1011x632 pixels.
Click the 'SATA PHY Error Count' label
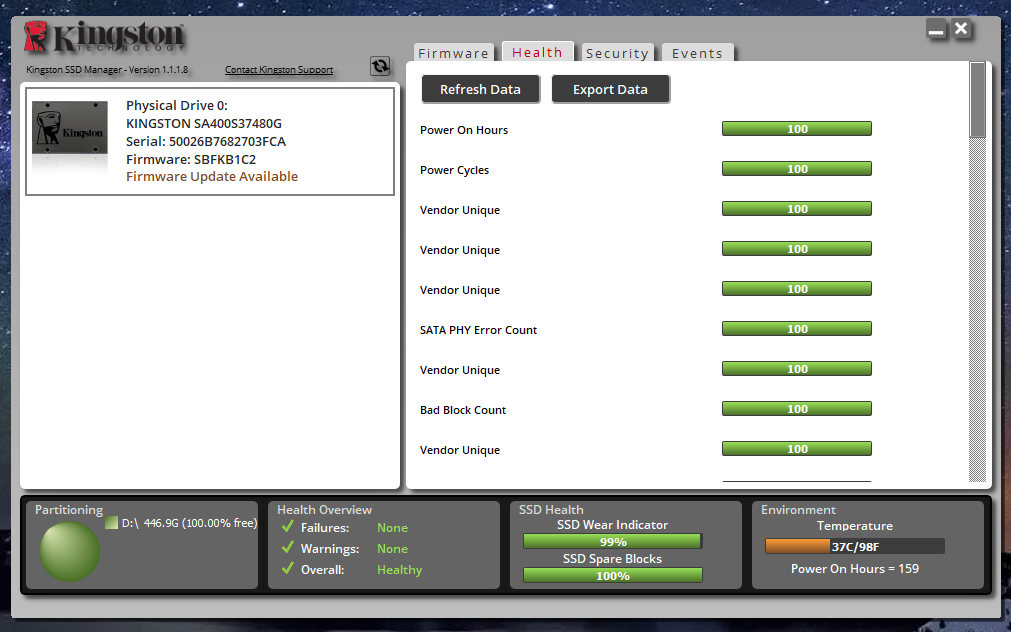tap(478, 330)
